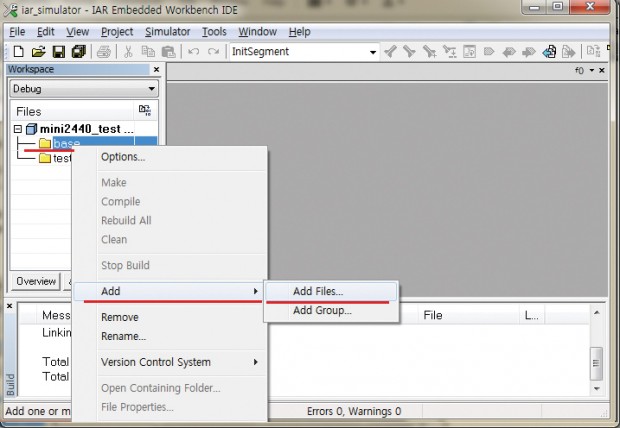Select the base group folder
The image size is (620, 428).
66,143
